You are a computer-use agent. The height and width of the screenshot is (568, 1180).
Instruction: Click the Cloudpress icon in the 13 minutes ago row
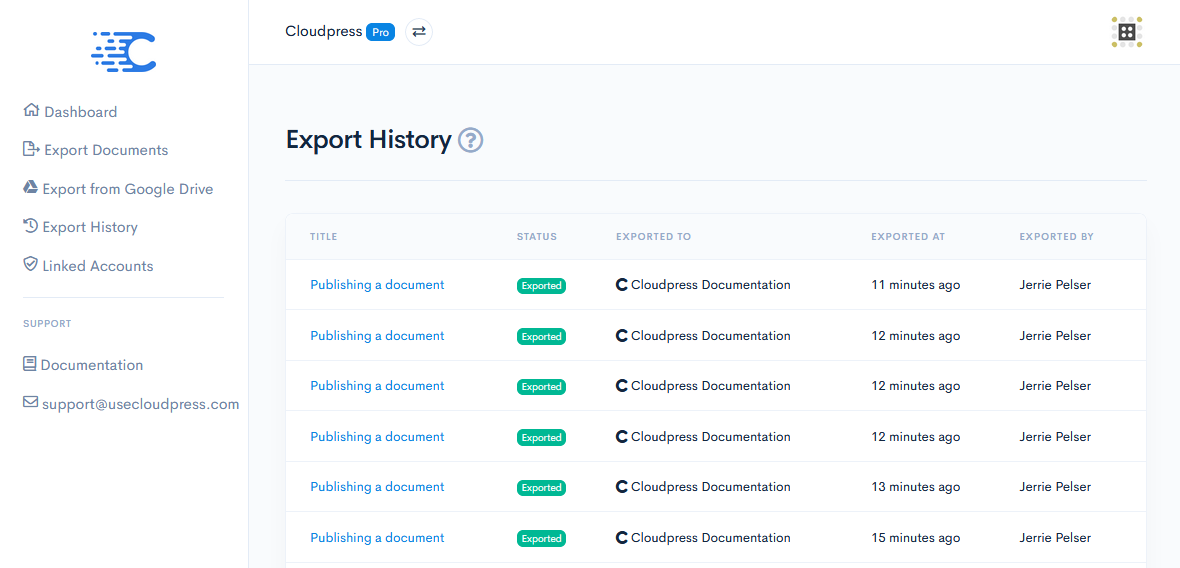(x=622, y=488)
